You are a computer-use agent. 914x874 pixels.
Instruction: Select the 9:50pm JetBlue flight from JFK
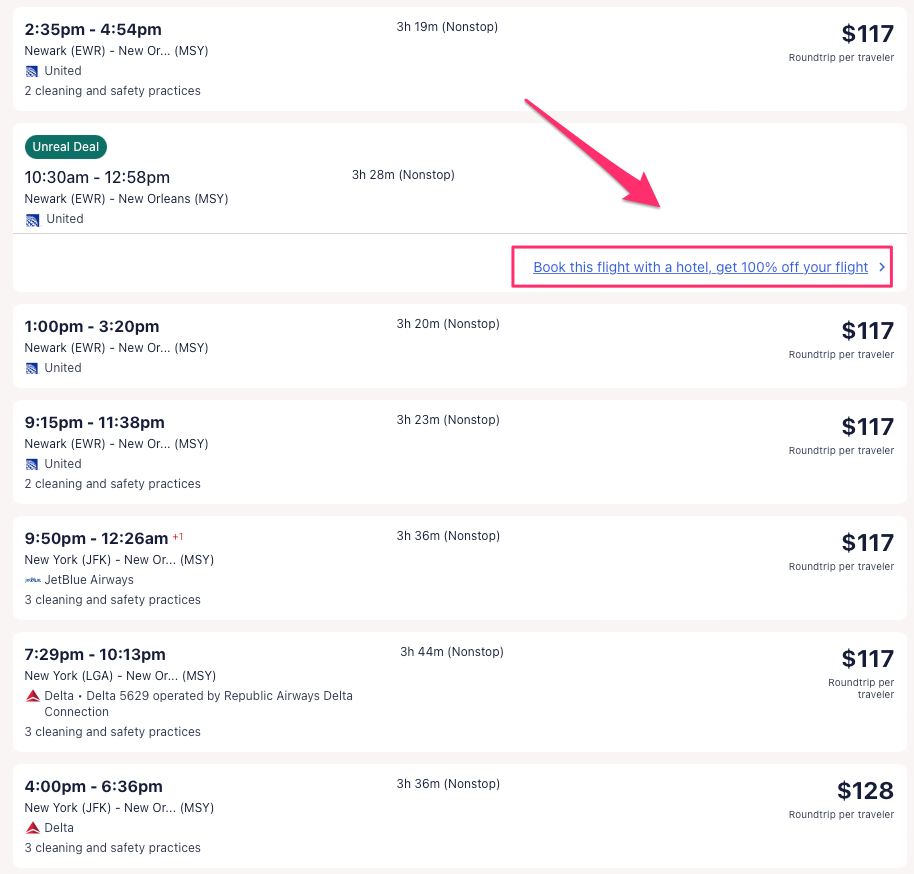96,539
